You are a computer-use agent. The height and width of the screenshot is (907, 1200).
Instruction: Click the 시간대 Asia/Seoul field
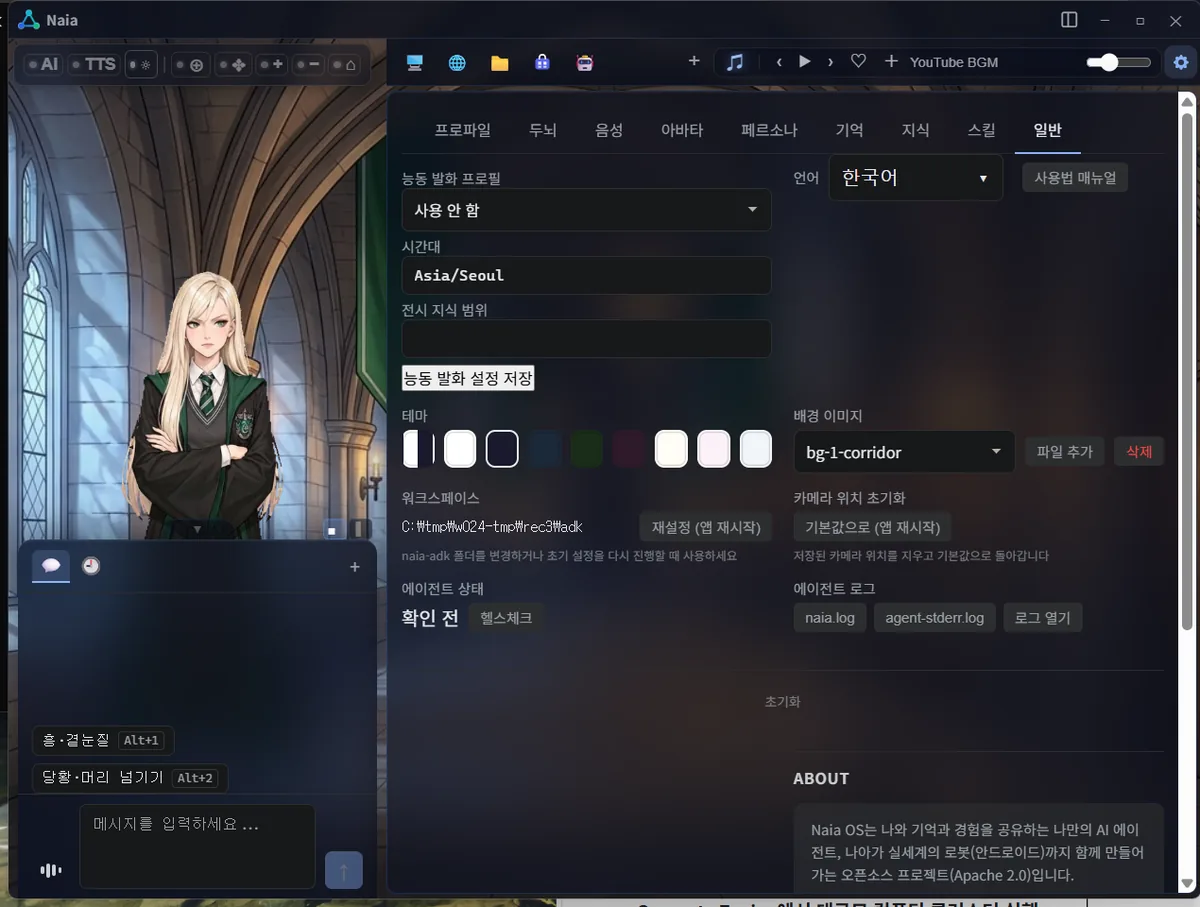[x=586, y=275]
